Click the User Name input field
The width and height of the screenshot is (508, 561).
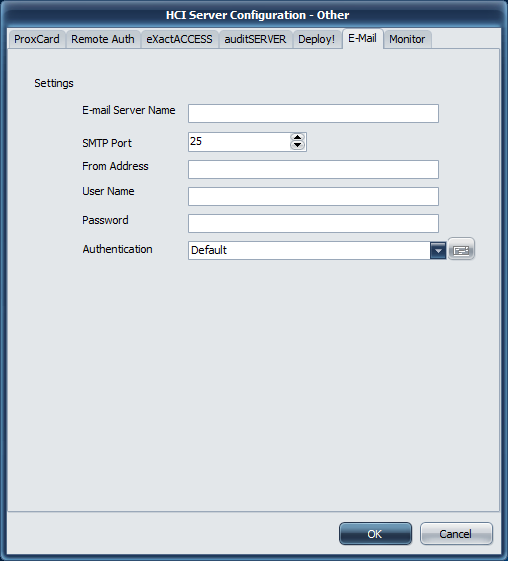[x=313, y=196]
